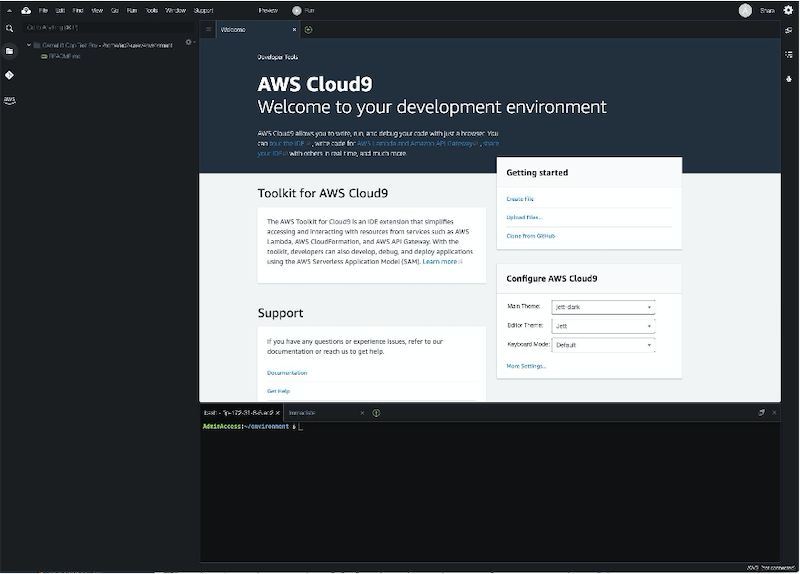Click the Cloud9 cloud logo icon
Image resolution: width=800 pixels, height=574 pixels.
26,10
